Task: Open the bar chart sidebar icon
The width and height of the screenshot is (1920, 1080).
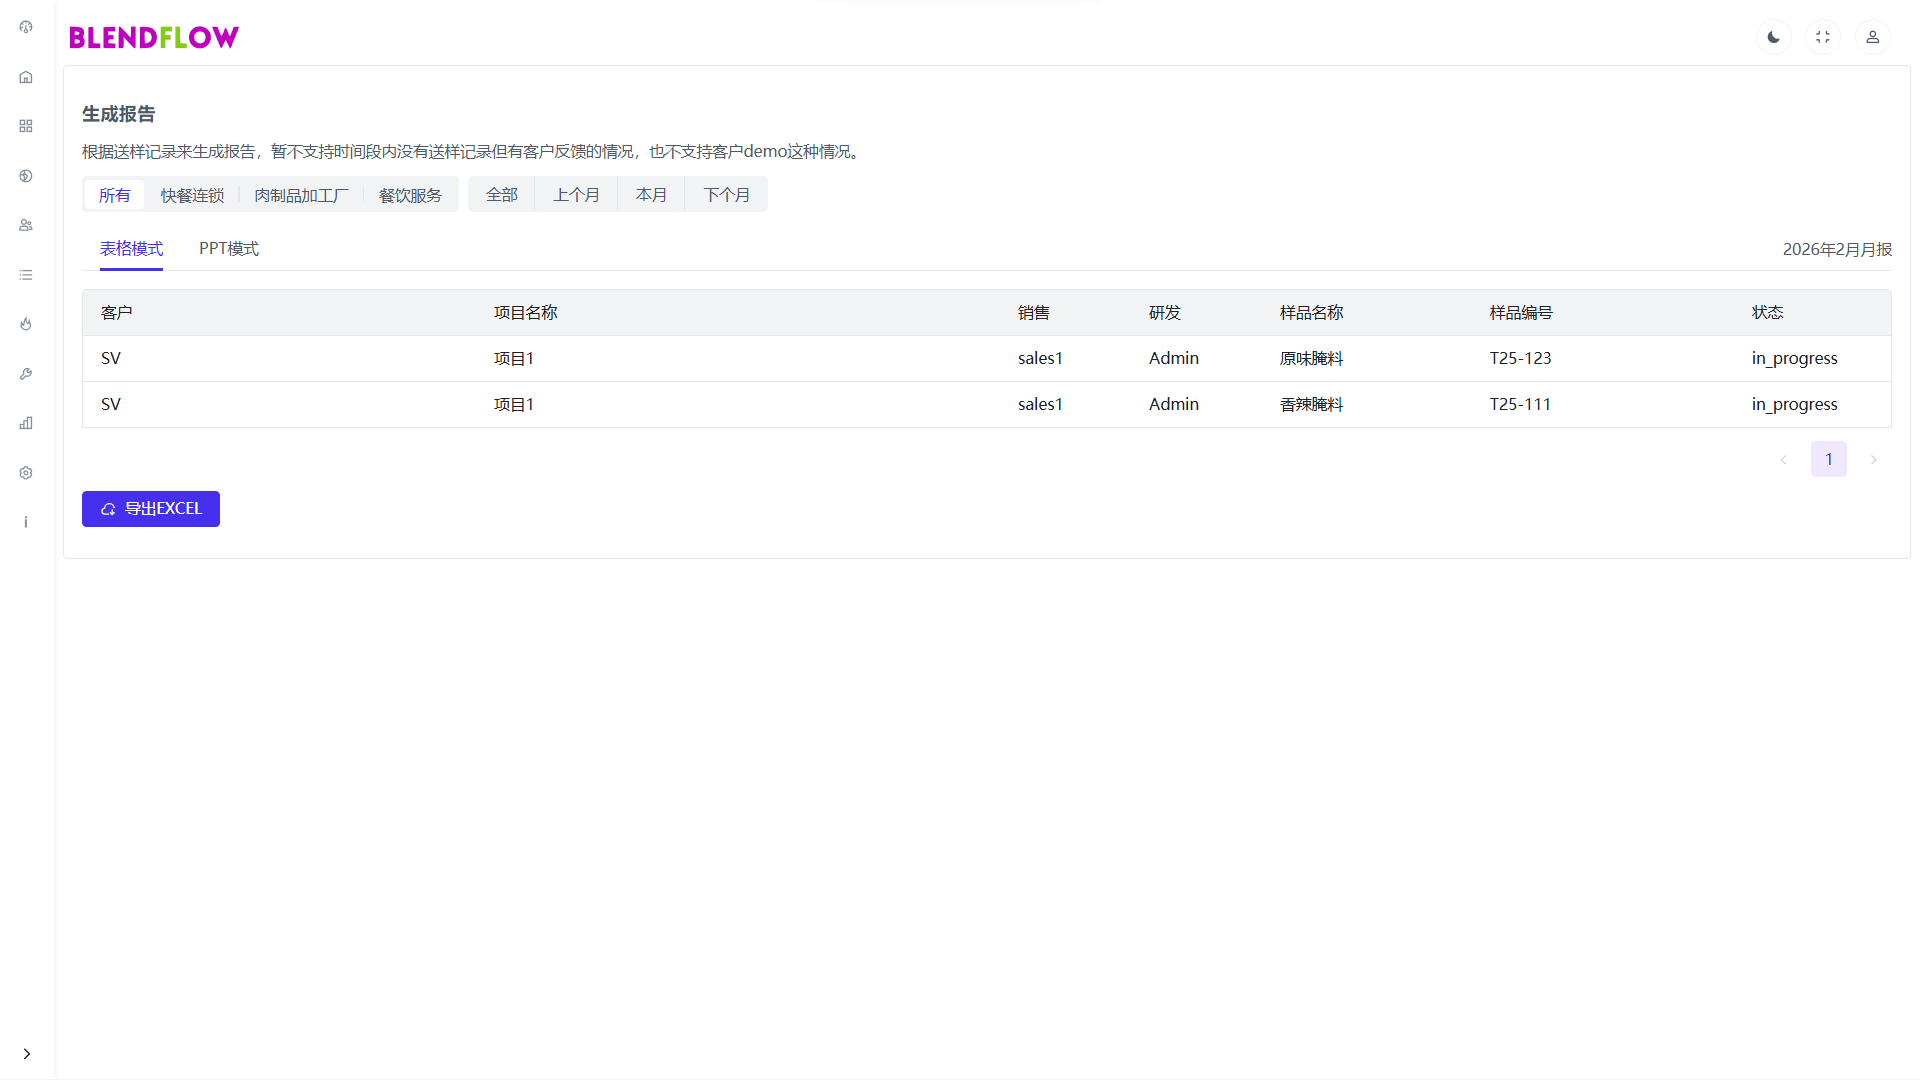Action: point(26,423)
